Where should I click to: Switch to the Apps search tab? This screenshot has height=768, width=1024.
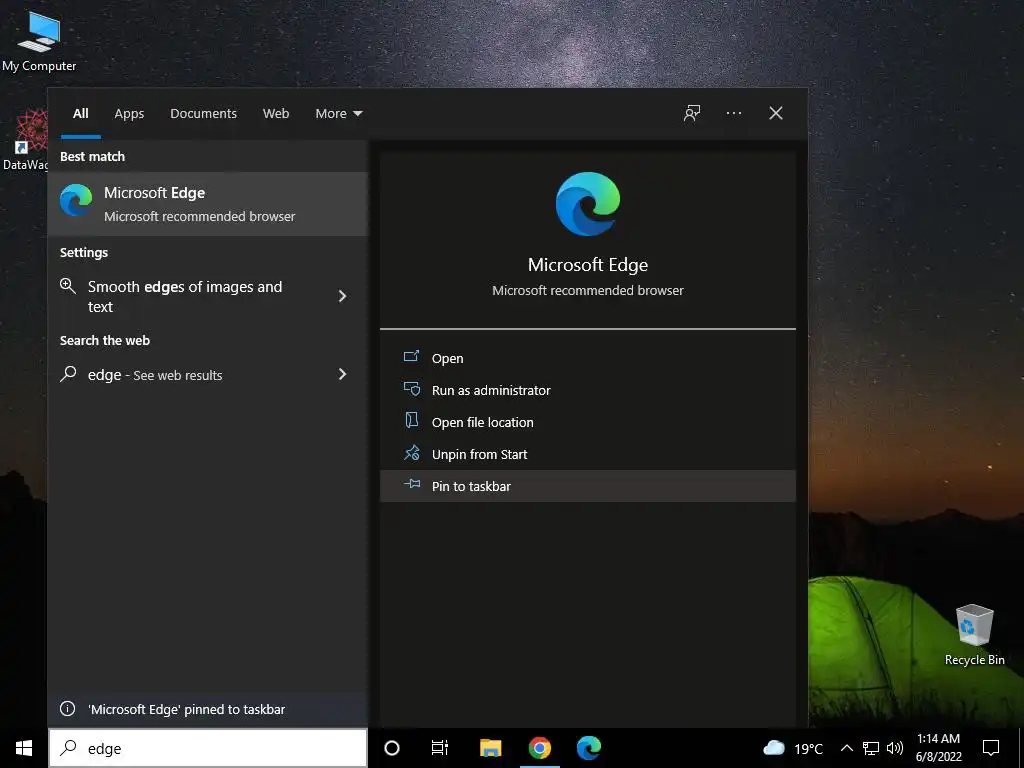[129, 114]
